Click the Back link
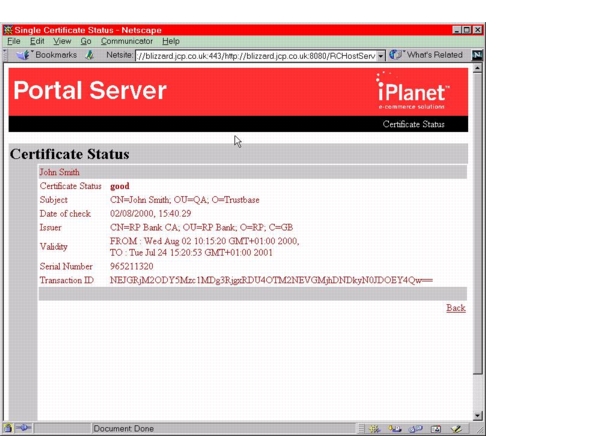This screenshot has width=610, height=439. 456,308
